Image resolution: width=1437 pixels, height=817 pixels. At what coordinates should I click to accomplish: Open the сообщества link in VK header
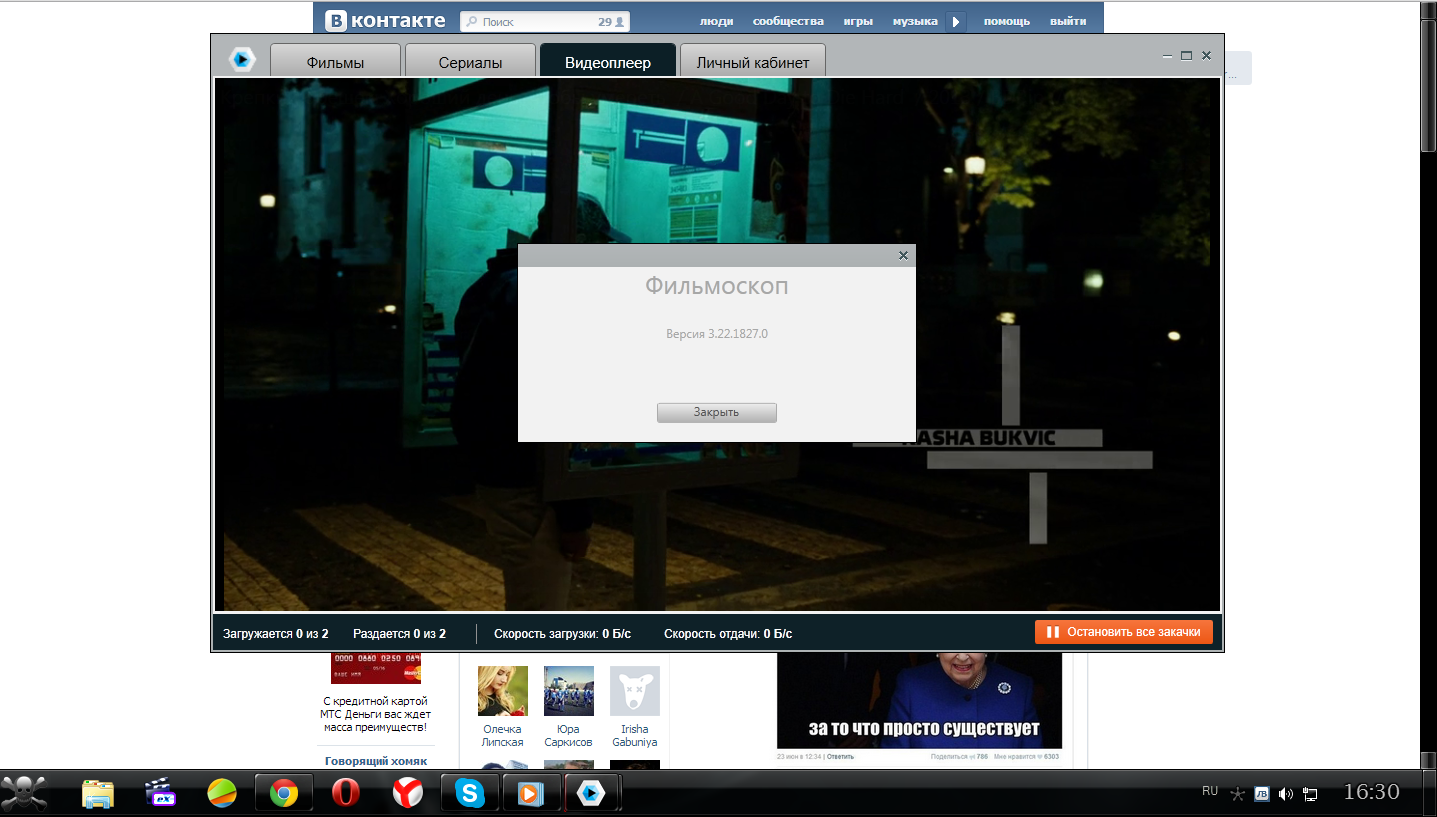click(788, 21)
